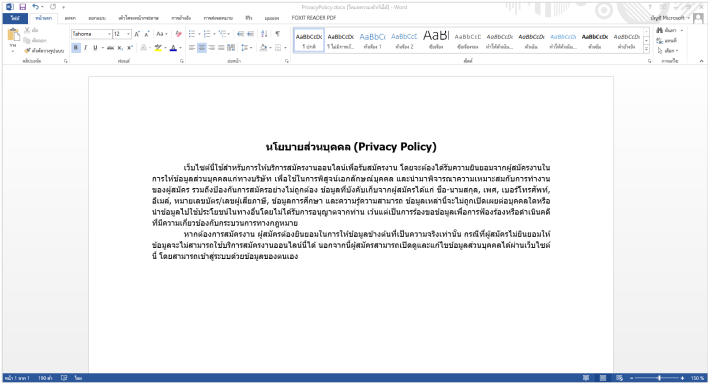708x383 pixels.
Task: Open the Design ribbon tab
Action: (x=97, y=18)
